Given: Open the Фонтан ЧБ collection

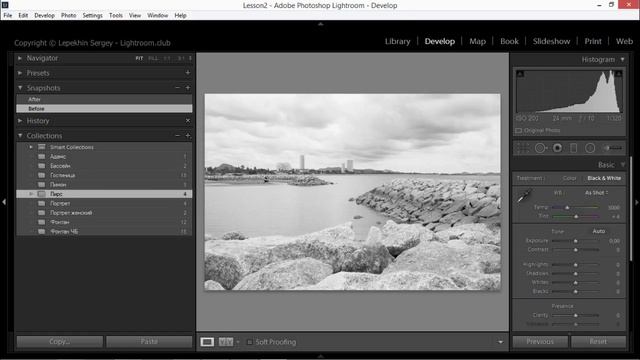Looking at the screenshot, I should tap(104, 231).
